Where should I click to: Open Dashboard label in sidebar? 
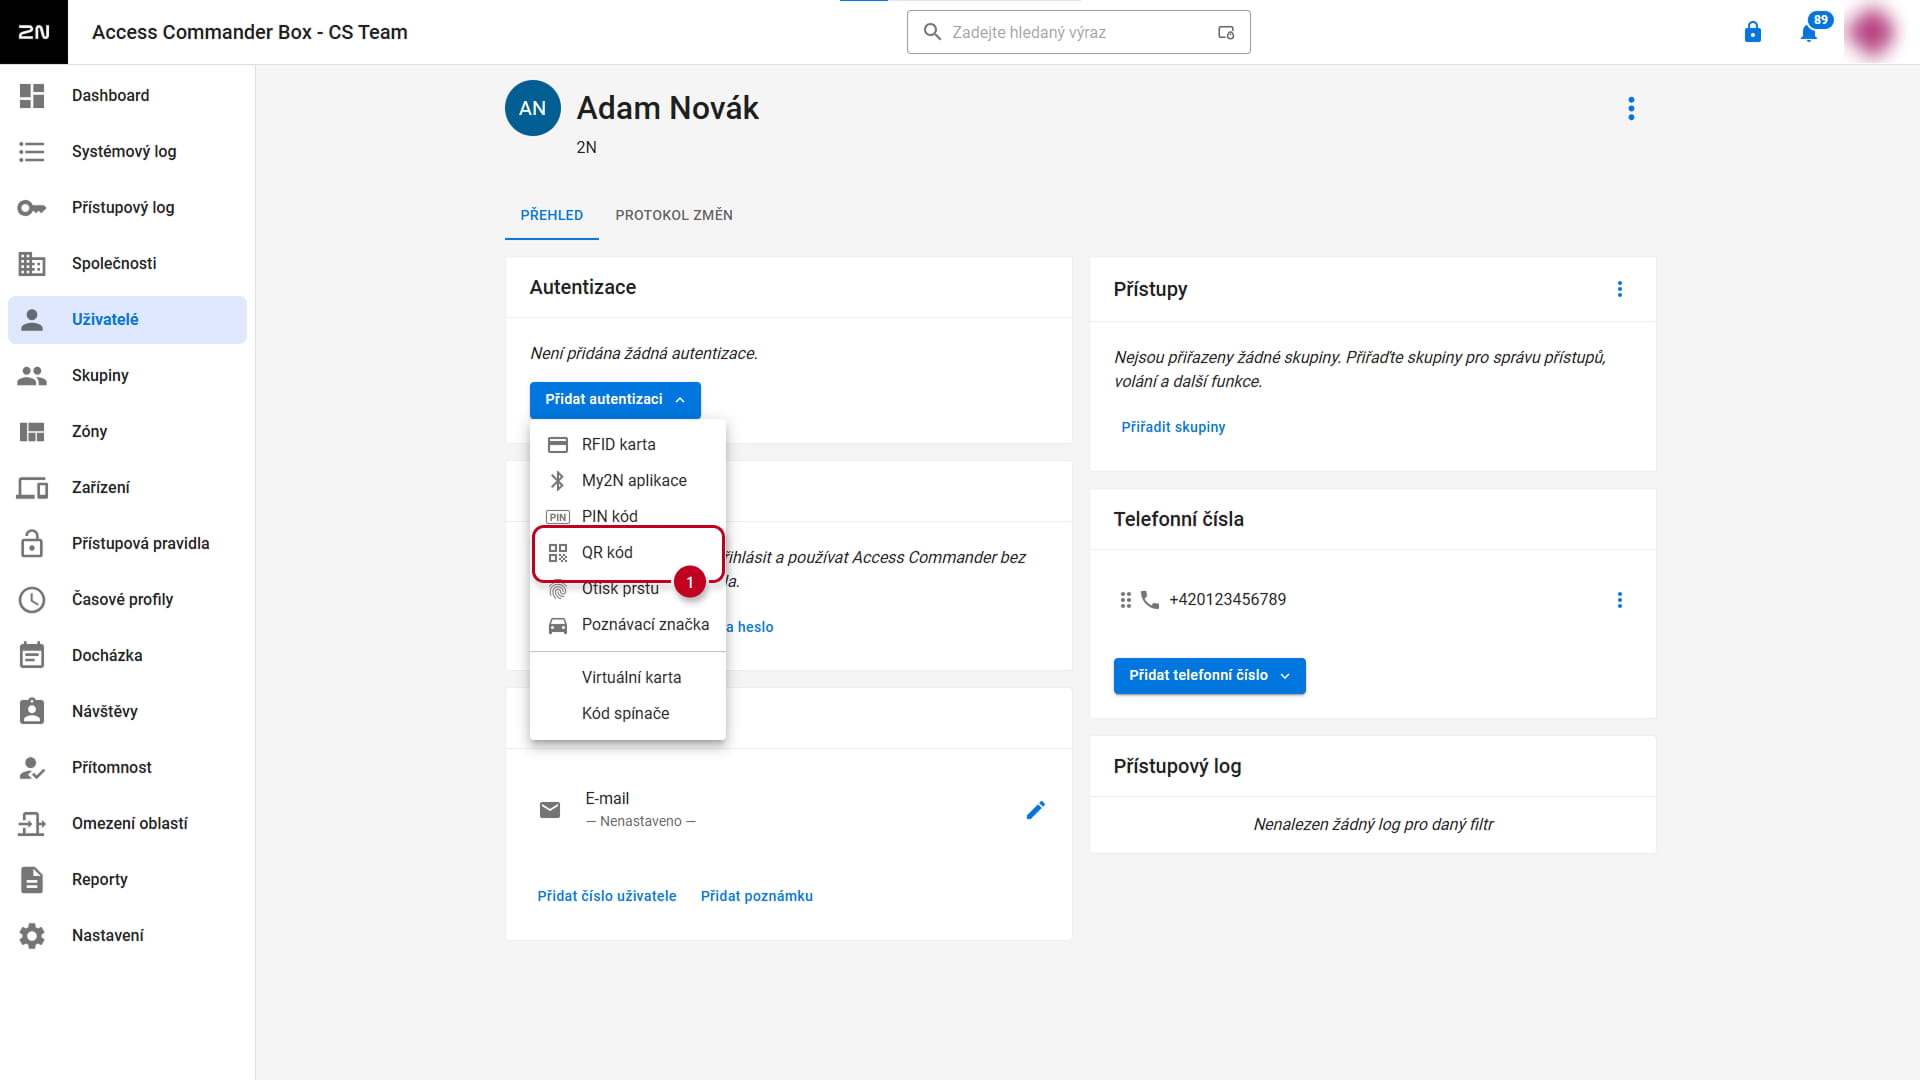tap(111, 96)
